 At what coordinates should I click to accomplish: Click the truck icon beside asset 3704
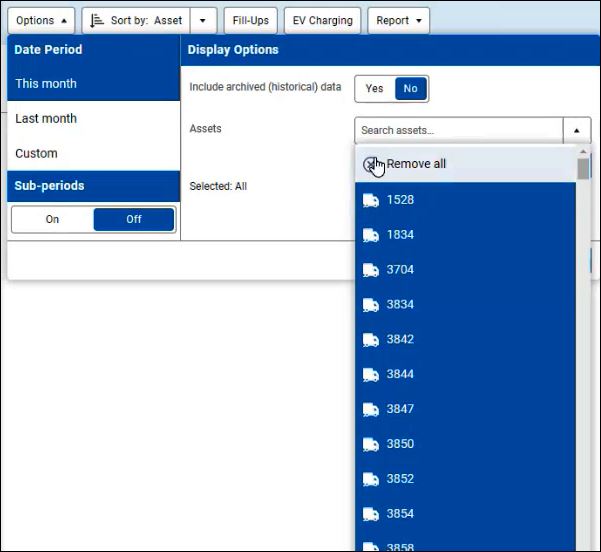tap(370, 270)
